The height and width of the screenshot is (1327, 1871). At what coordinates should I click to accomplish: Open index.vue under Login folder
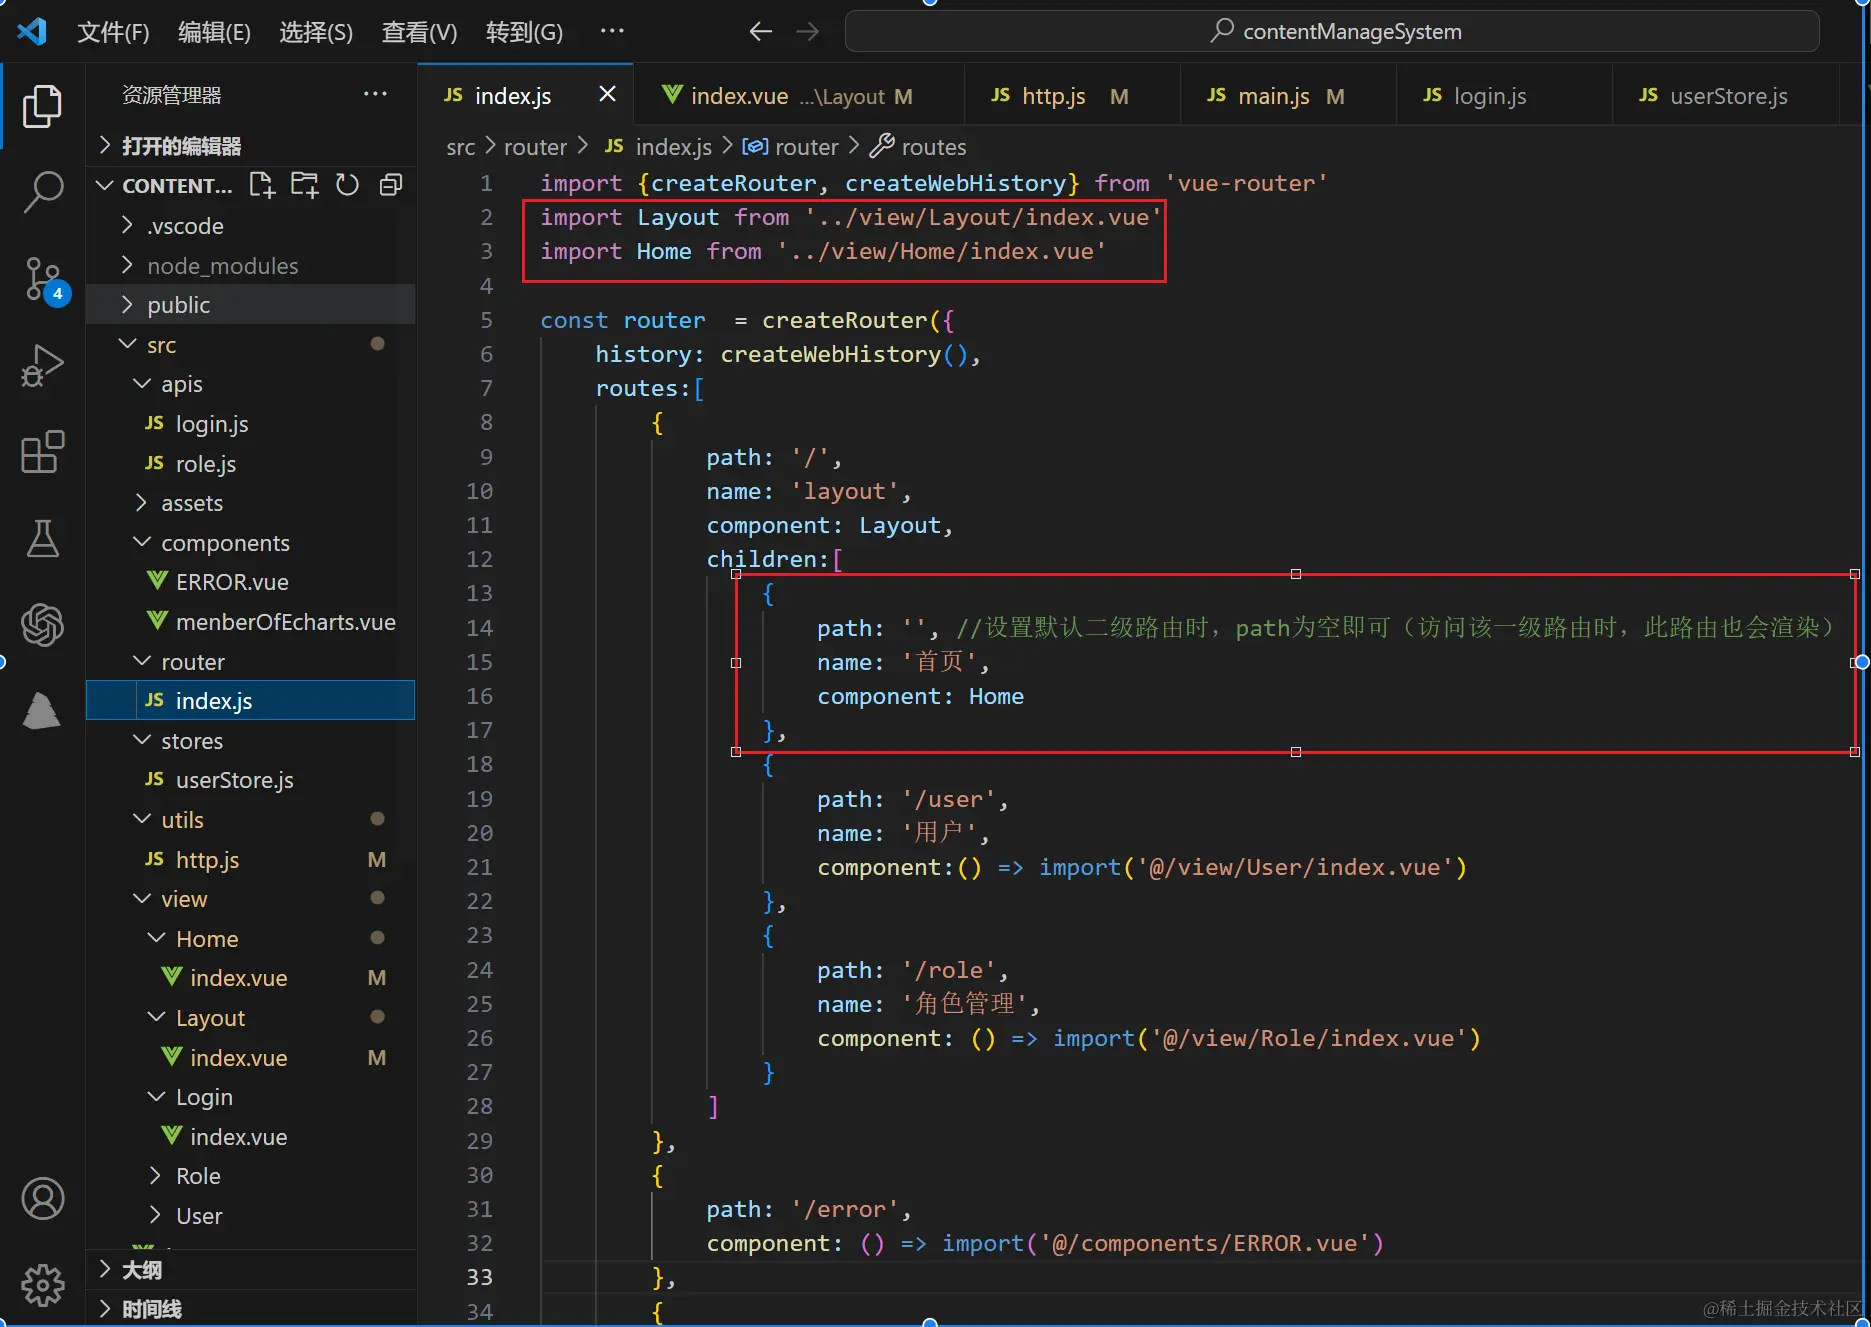coord(251,1136)
